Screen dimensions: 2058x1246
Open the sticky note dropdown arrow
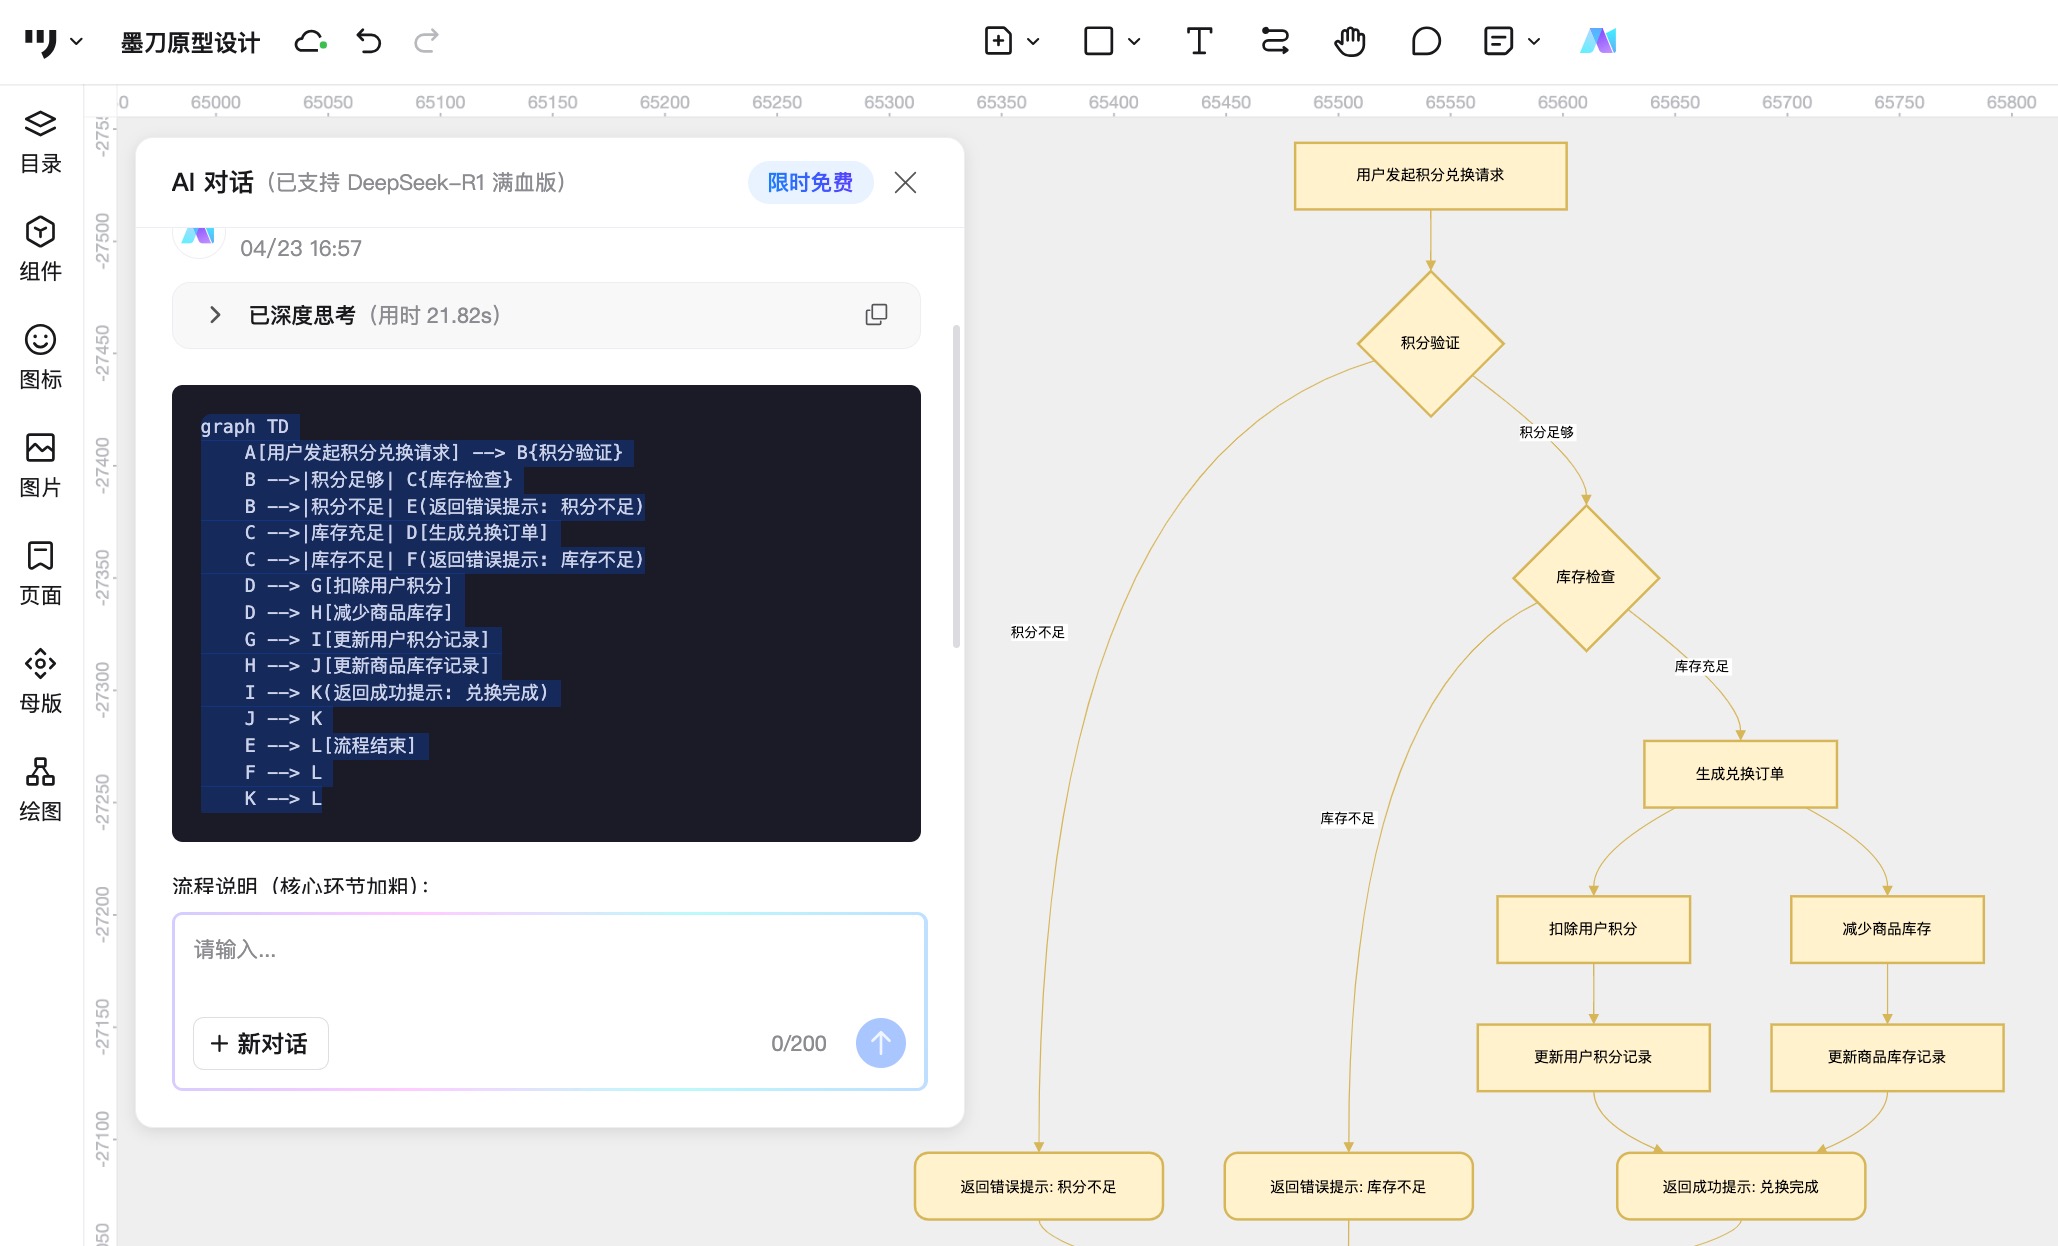1534,42
